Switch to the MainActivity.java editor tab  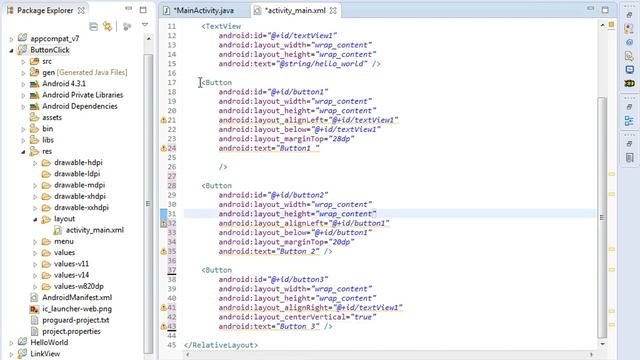pyautogui.click(x=203, y=11)
